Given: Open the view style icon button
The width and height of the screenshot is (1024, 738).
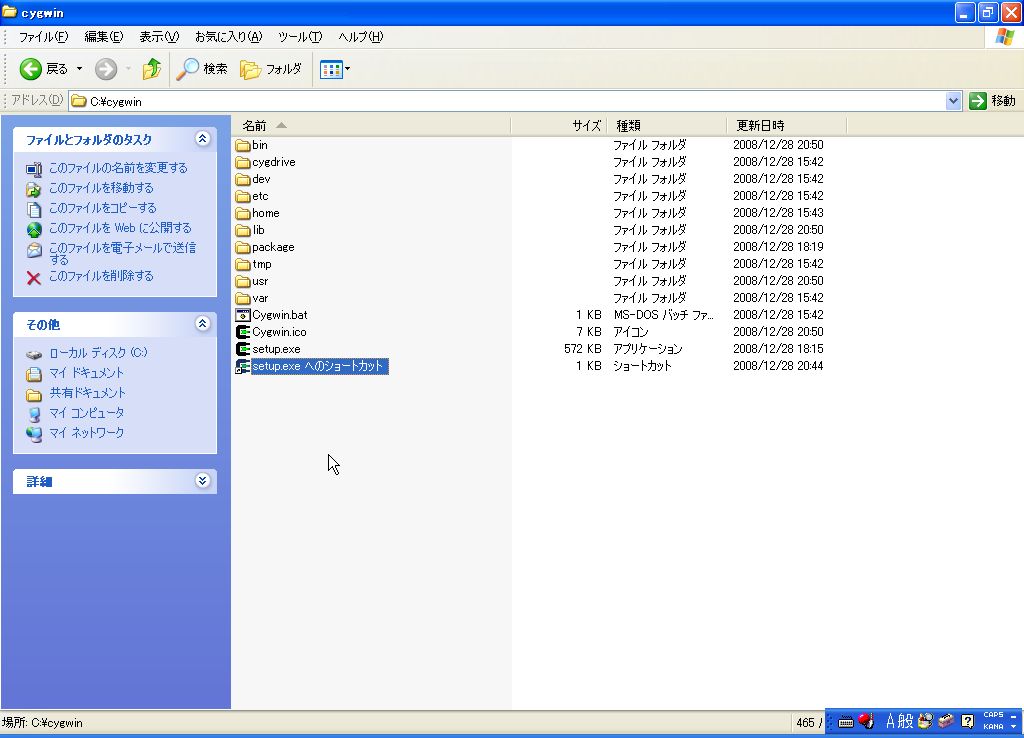Looking at the screenshot, I should (331, 69).
